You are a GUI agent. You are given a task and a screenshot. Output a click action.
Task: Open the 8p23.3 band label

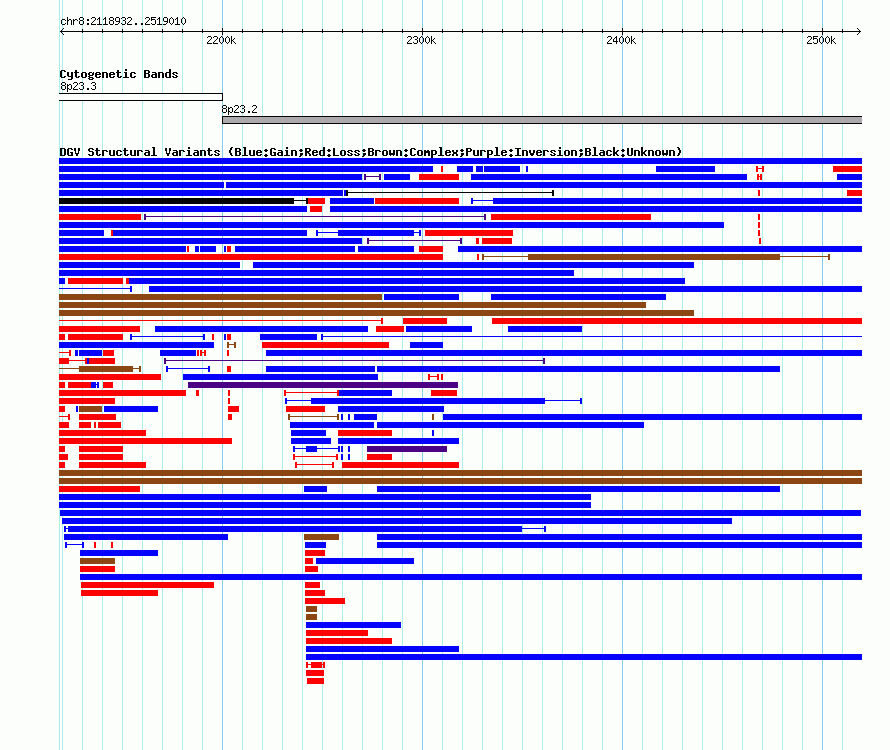pos(78,86)
